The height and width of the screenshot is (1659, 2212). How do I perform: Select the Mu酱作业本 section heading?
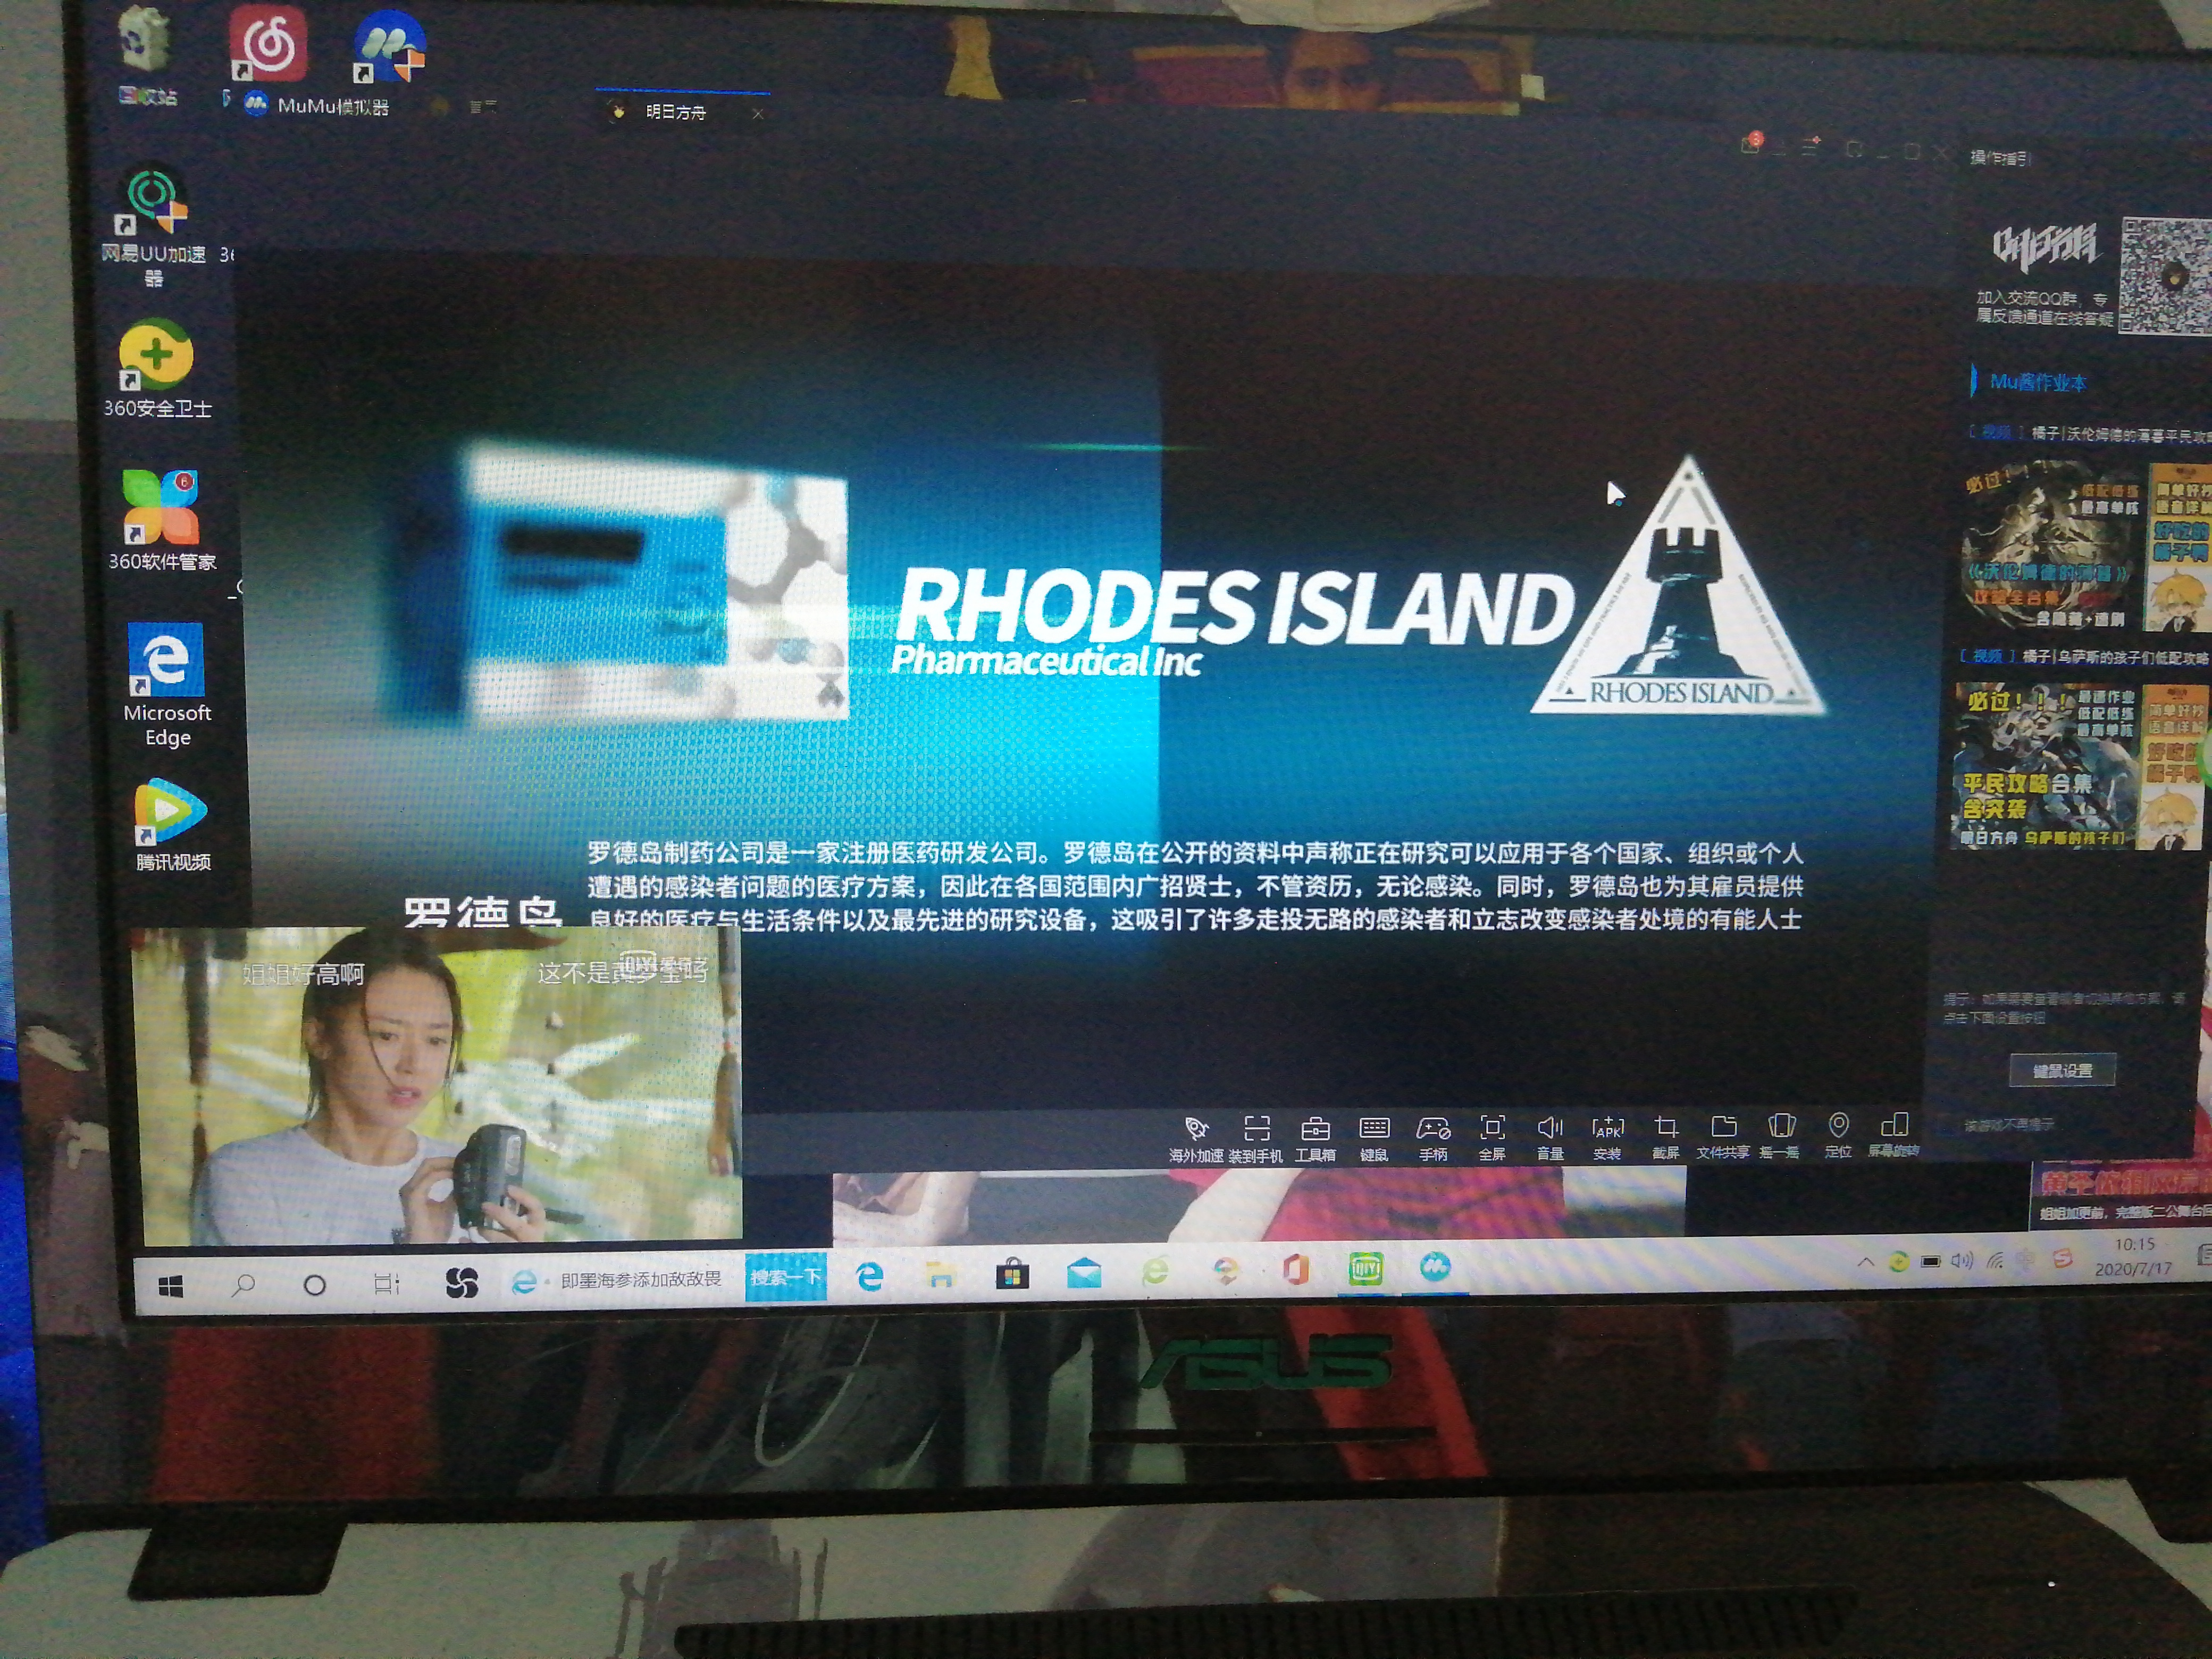[2037, 381]
